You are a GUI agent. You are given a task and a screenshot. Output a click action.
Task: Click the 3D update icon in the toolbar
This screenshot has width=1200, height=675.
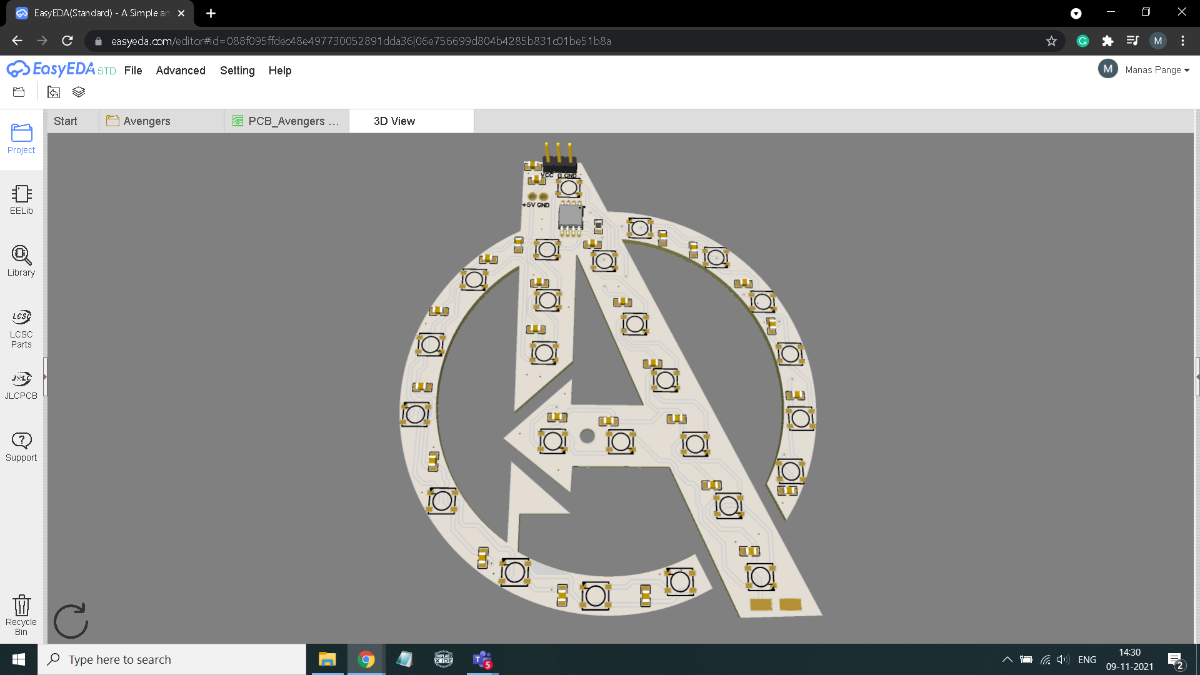pos(54,92)
